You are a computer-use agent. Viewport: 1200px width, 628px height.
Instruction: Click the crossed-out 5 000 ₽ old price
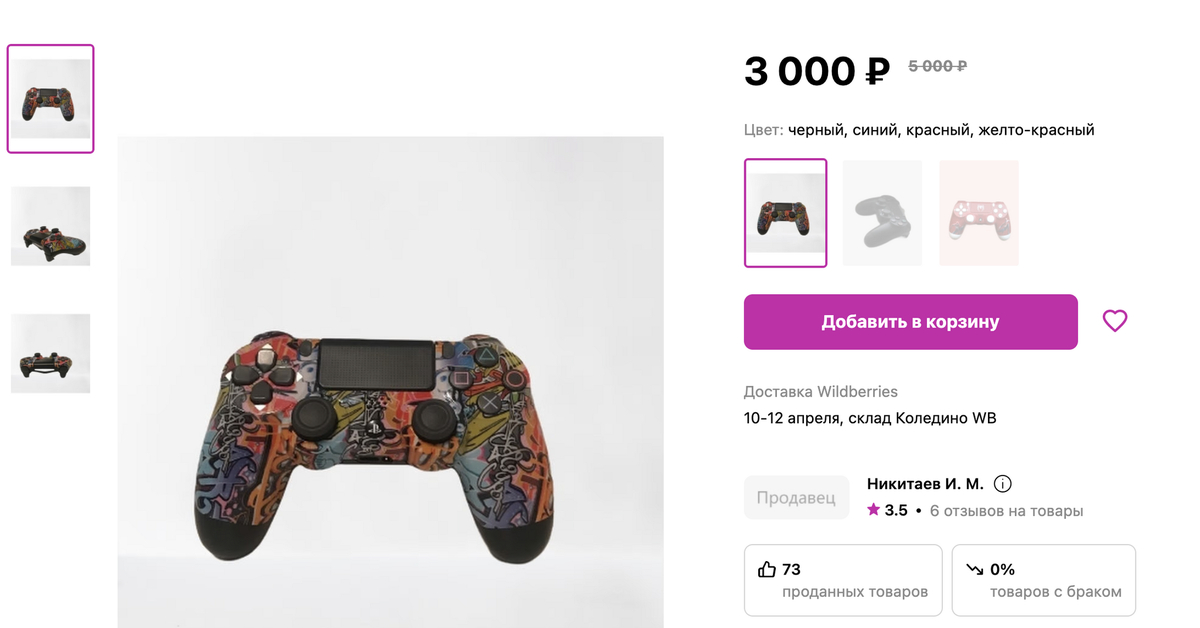coord(937,66)
